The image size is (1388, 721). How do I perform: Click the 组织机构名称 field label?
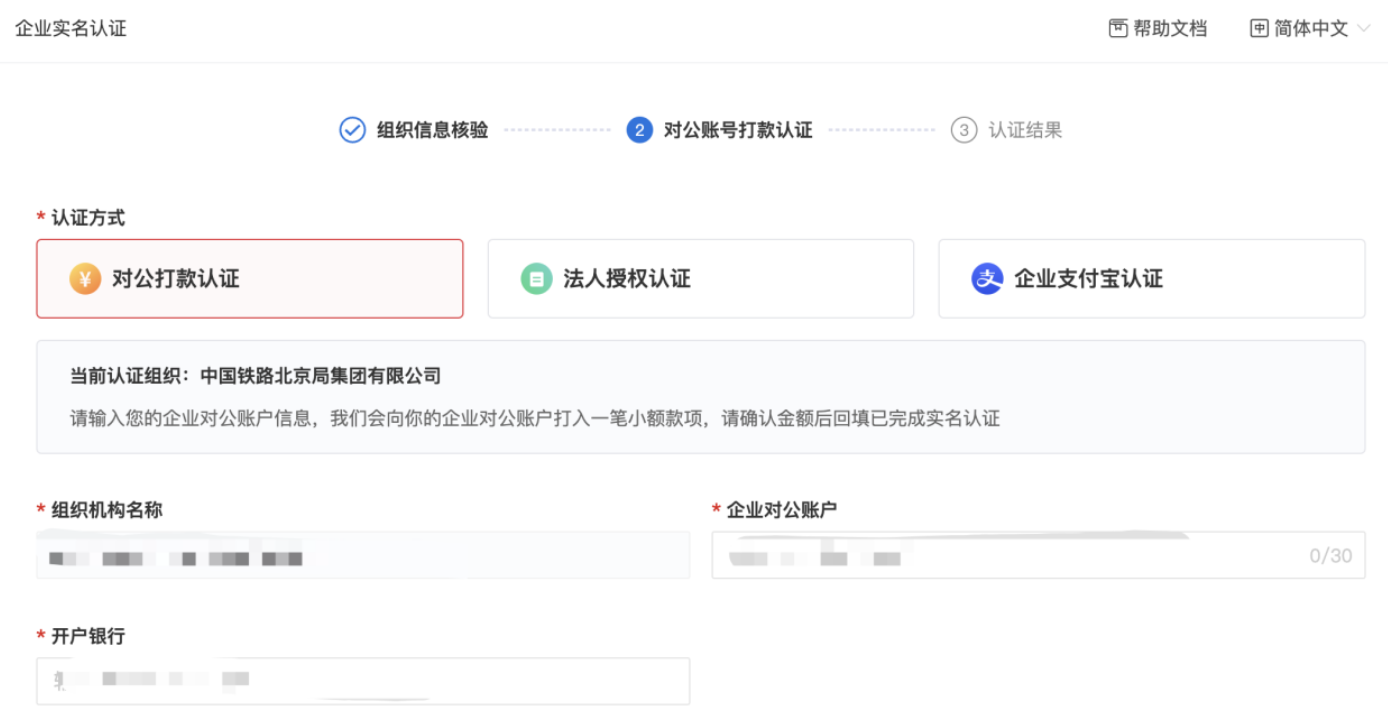click(x=107, y=510)
